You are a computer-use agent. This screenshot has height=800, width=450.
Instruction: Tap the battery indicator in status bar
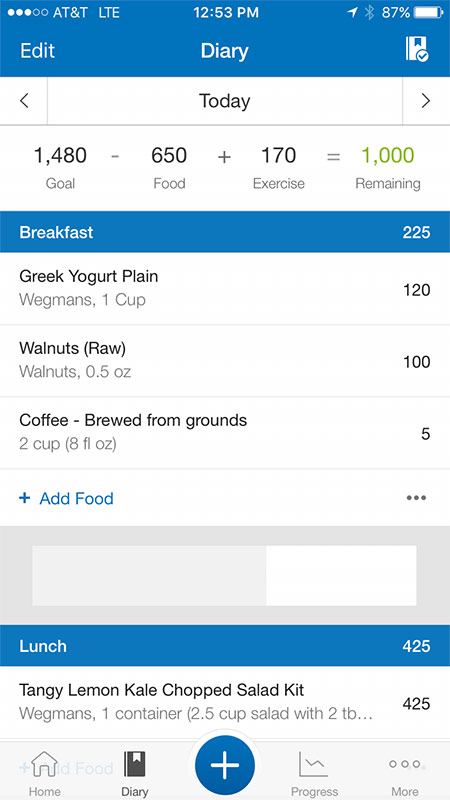tap(428, 12)
